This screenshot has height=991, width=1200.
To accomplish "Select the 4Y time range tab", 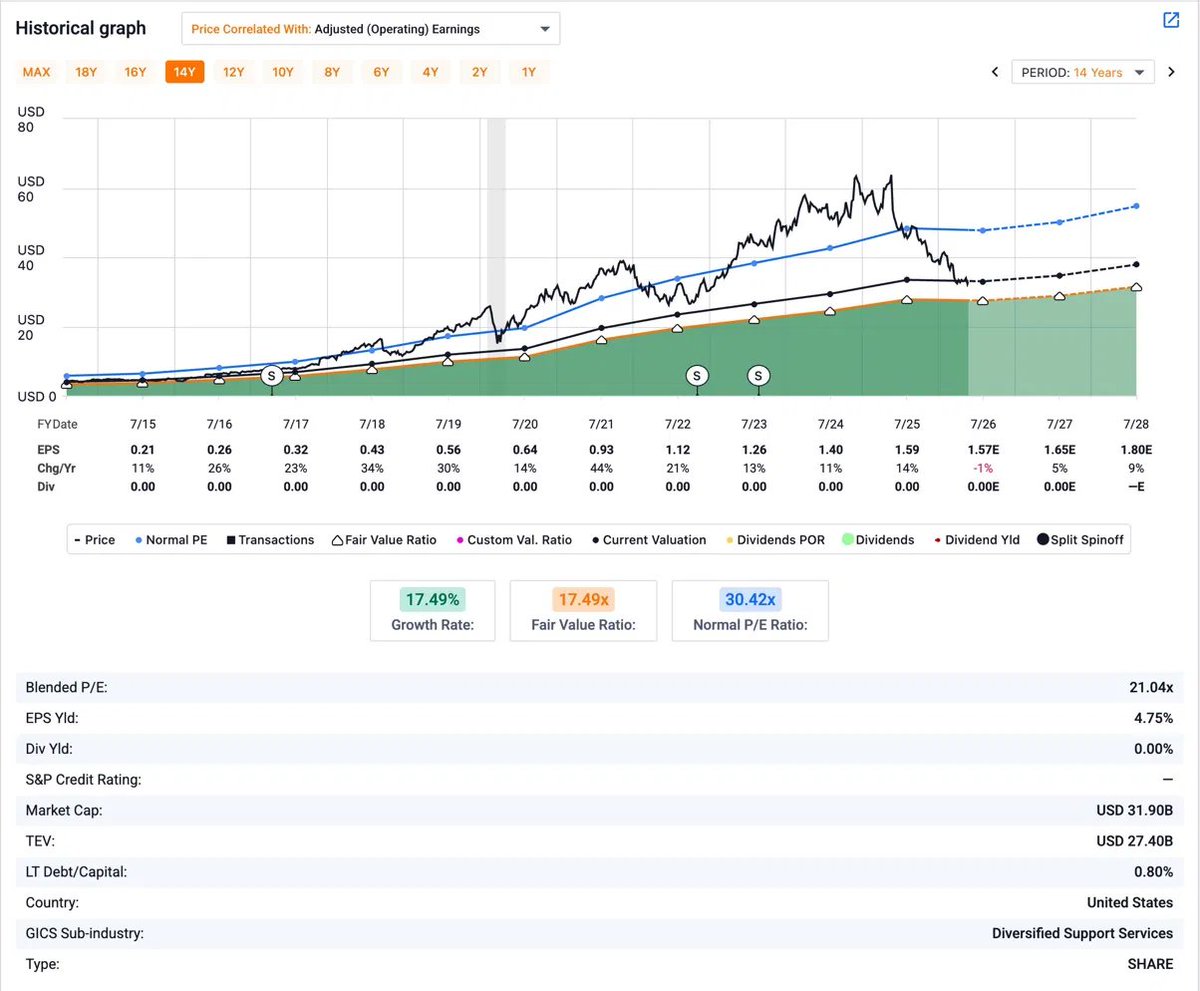I will (x=430, y=72).
